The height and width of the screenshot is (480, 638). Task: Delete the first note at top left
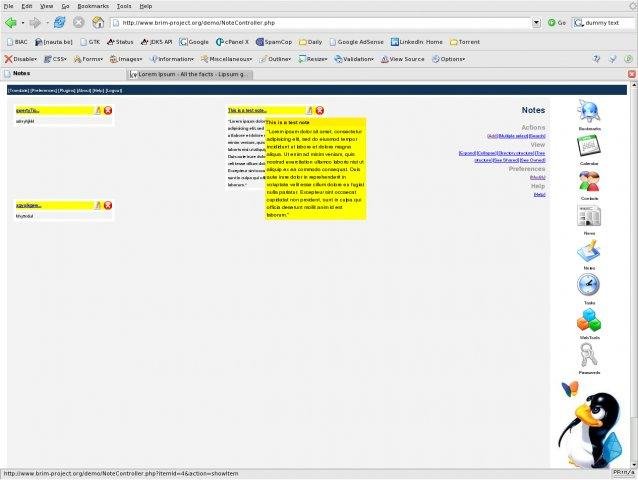(x=108, y=110)
